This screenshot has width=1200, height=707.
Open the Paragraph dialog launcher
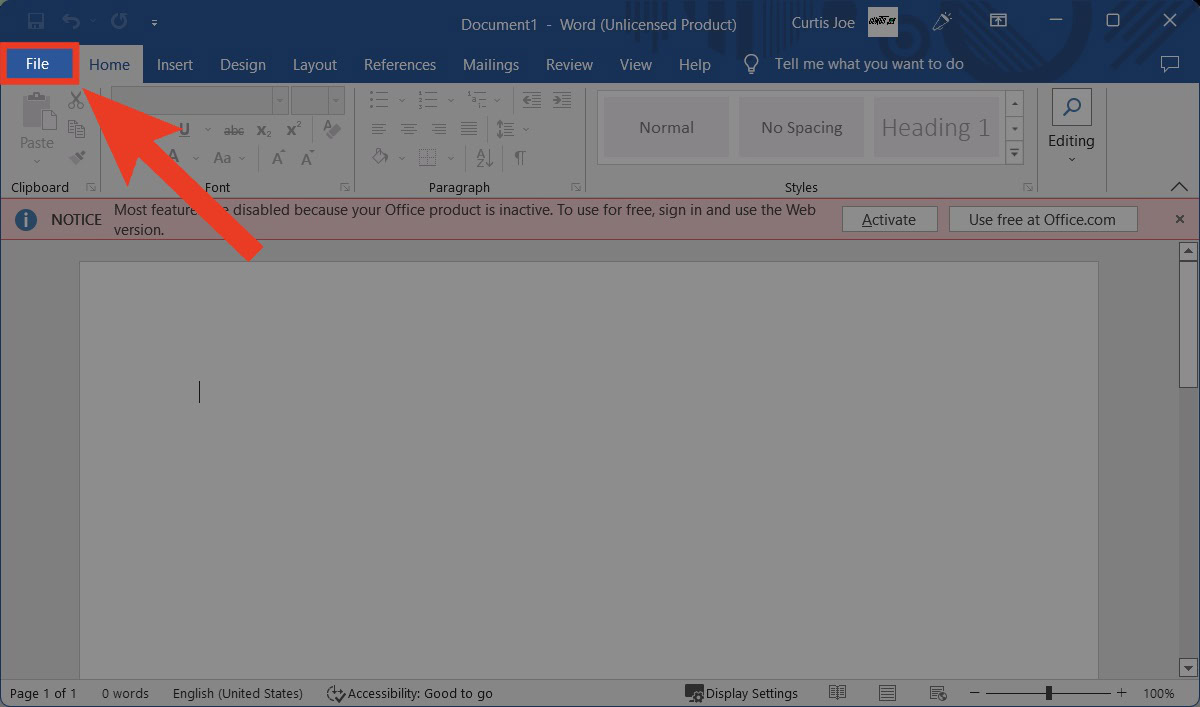[x=576, y=187]
